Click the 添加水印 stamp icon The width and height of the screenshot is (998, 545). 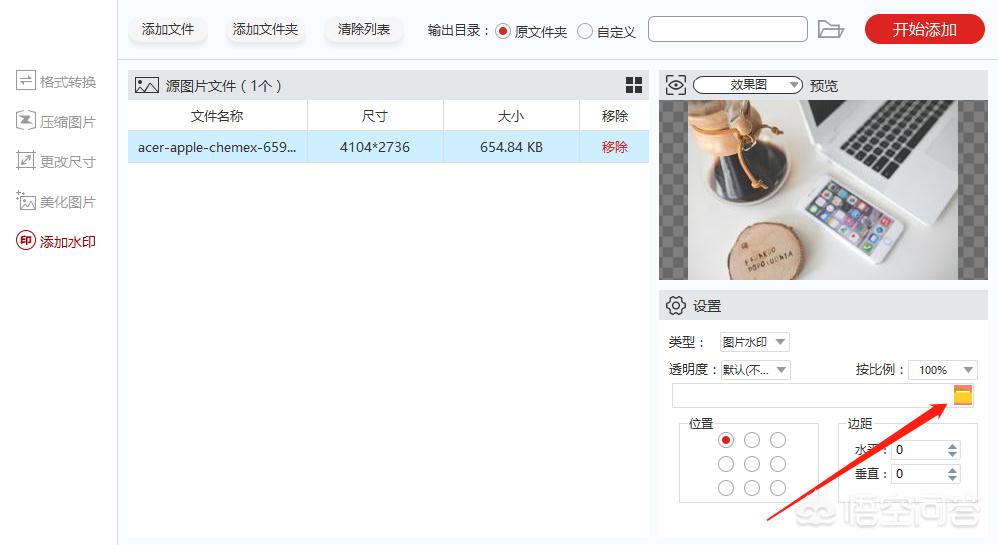[x=25, y=240]
